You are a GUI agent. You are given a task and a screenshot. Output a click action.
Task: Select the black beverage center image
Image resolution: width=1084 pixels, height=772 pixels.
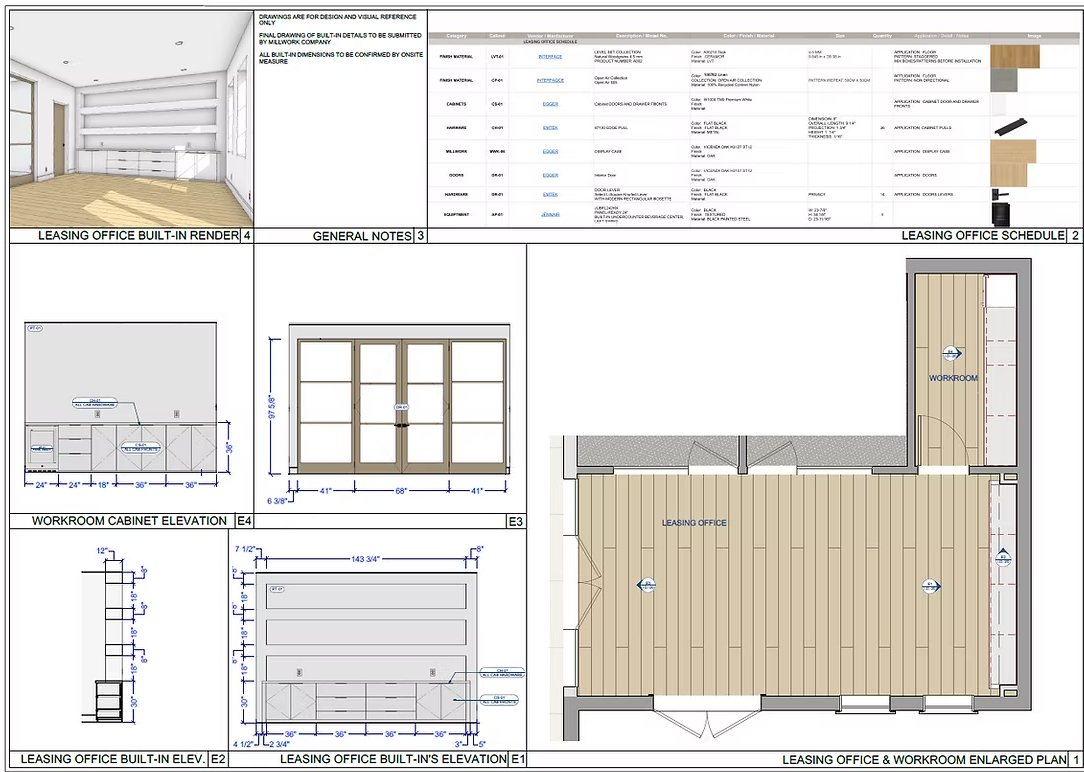point(1000,214)
